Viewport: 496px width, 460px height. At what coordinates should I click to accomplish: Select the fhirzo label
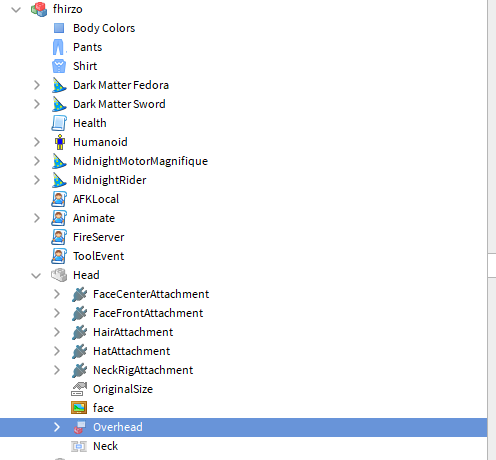point(68,9)
